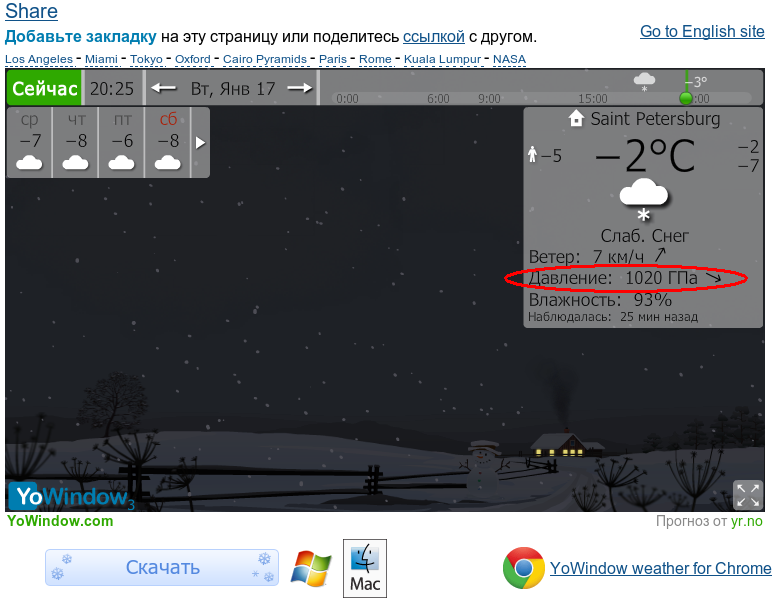Select the Mac download icon
The height and width of the screenshot is (602, 780).
(x=365, y=568)
